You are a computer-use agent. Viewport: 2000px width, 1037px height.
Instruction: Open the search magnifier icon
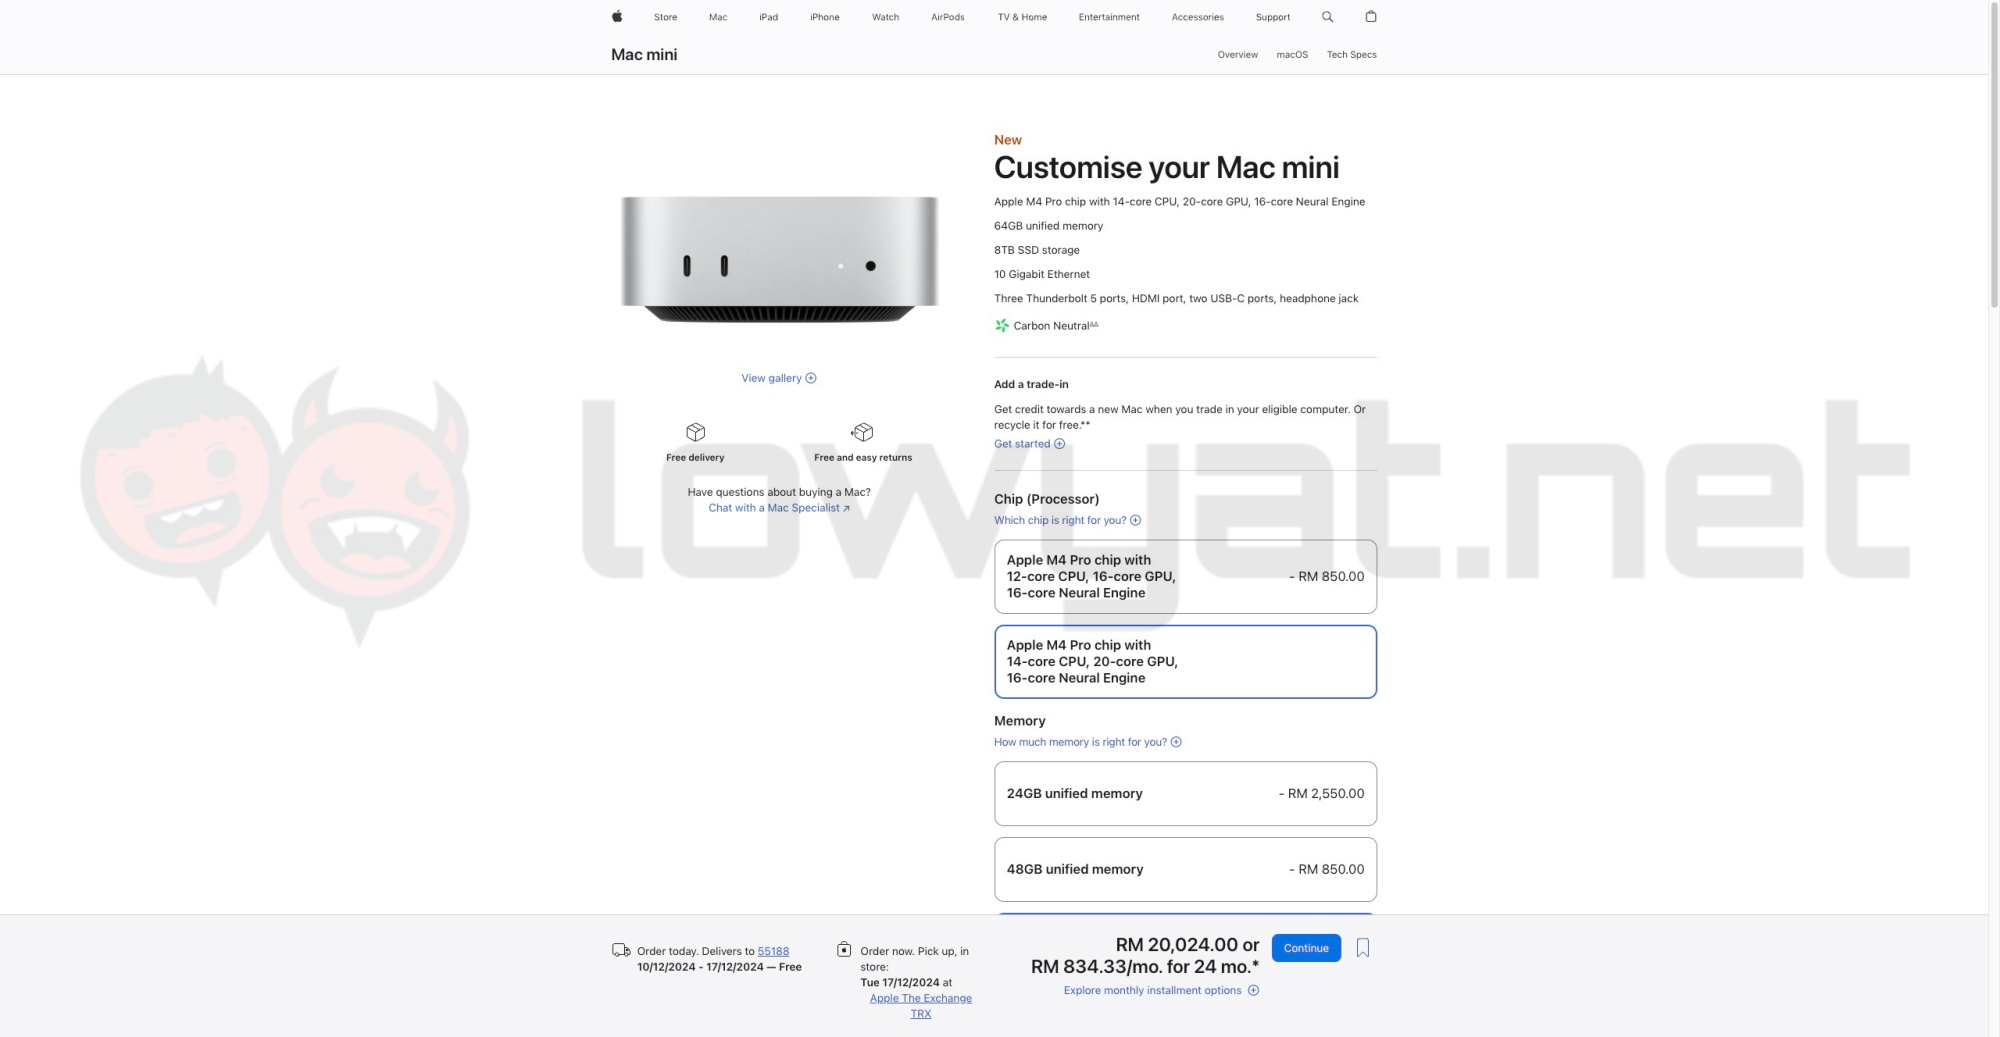click(1327, 17)
